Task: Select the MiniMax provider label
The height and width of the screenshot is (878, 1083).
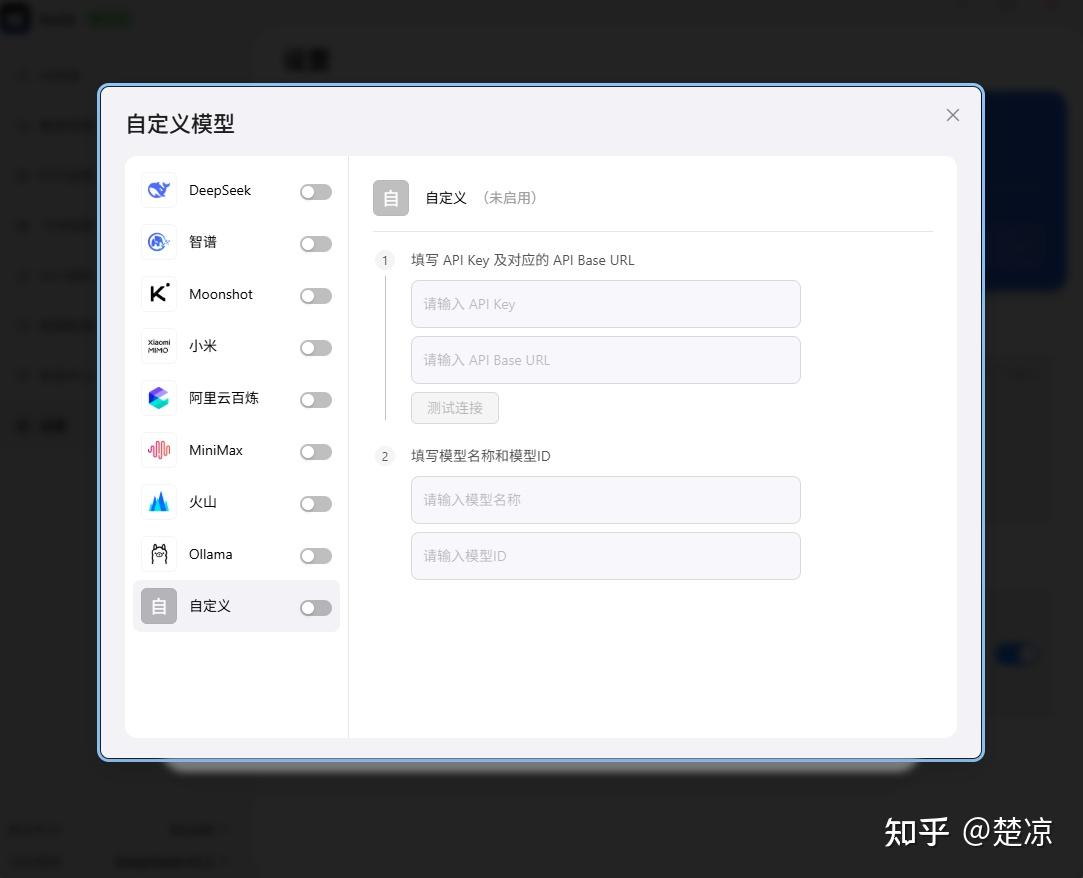Action: [215, 450]
